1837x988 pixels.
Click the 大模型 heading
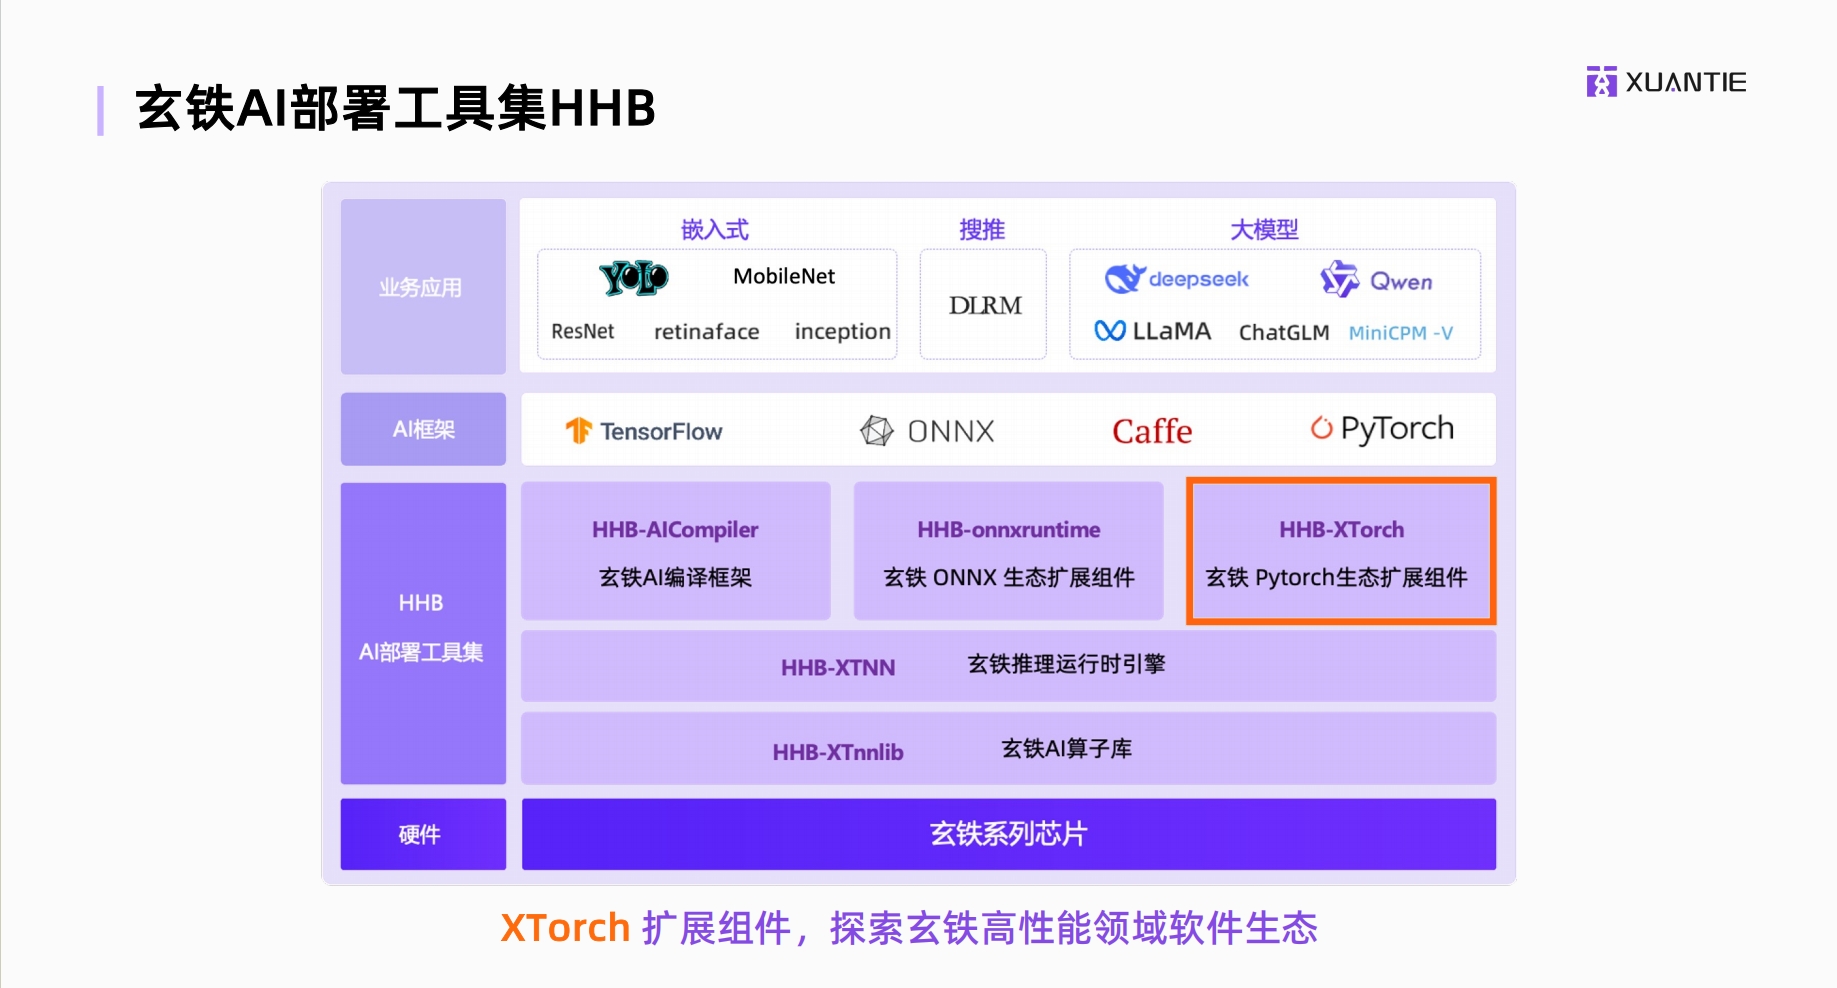click(x=1264, y=229)
